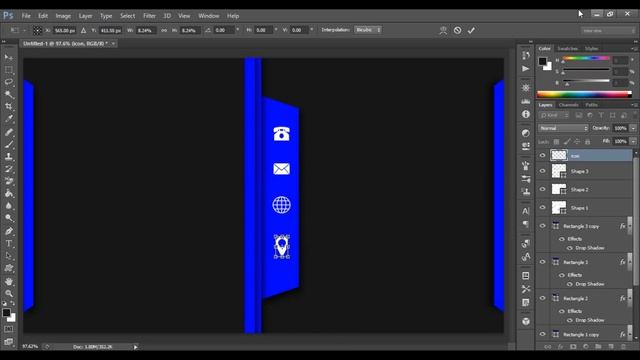Select the Shape 3 layer thumbnail

[x=559, y=171]
